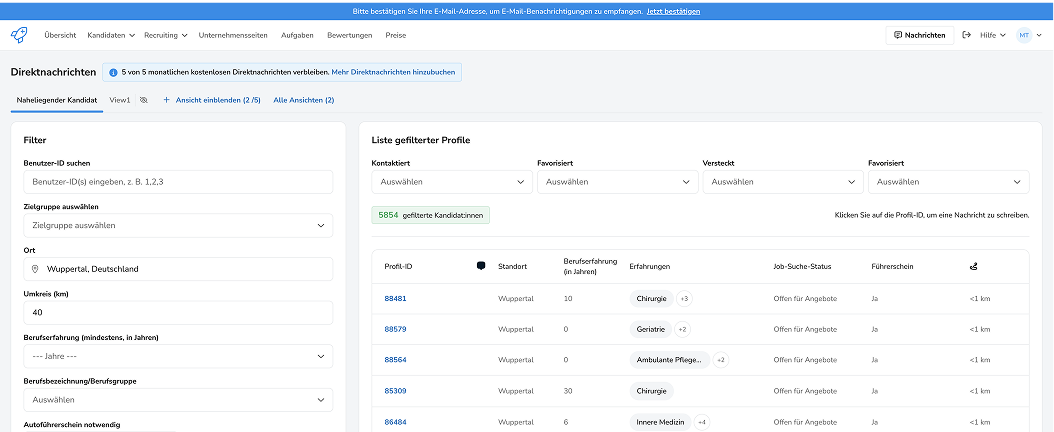Screen dimensions: 1054x432
Task: Click the Jetzt bestätigen link
Action: click(673, 11)
